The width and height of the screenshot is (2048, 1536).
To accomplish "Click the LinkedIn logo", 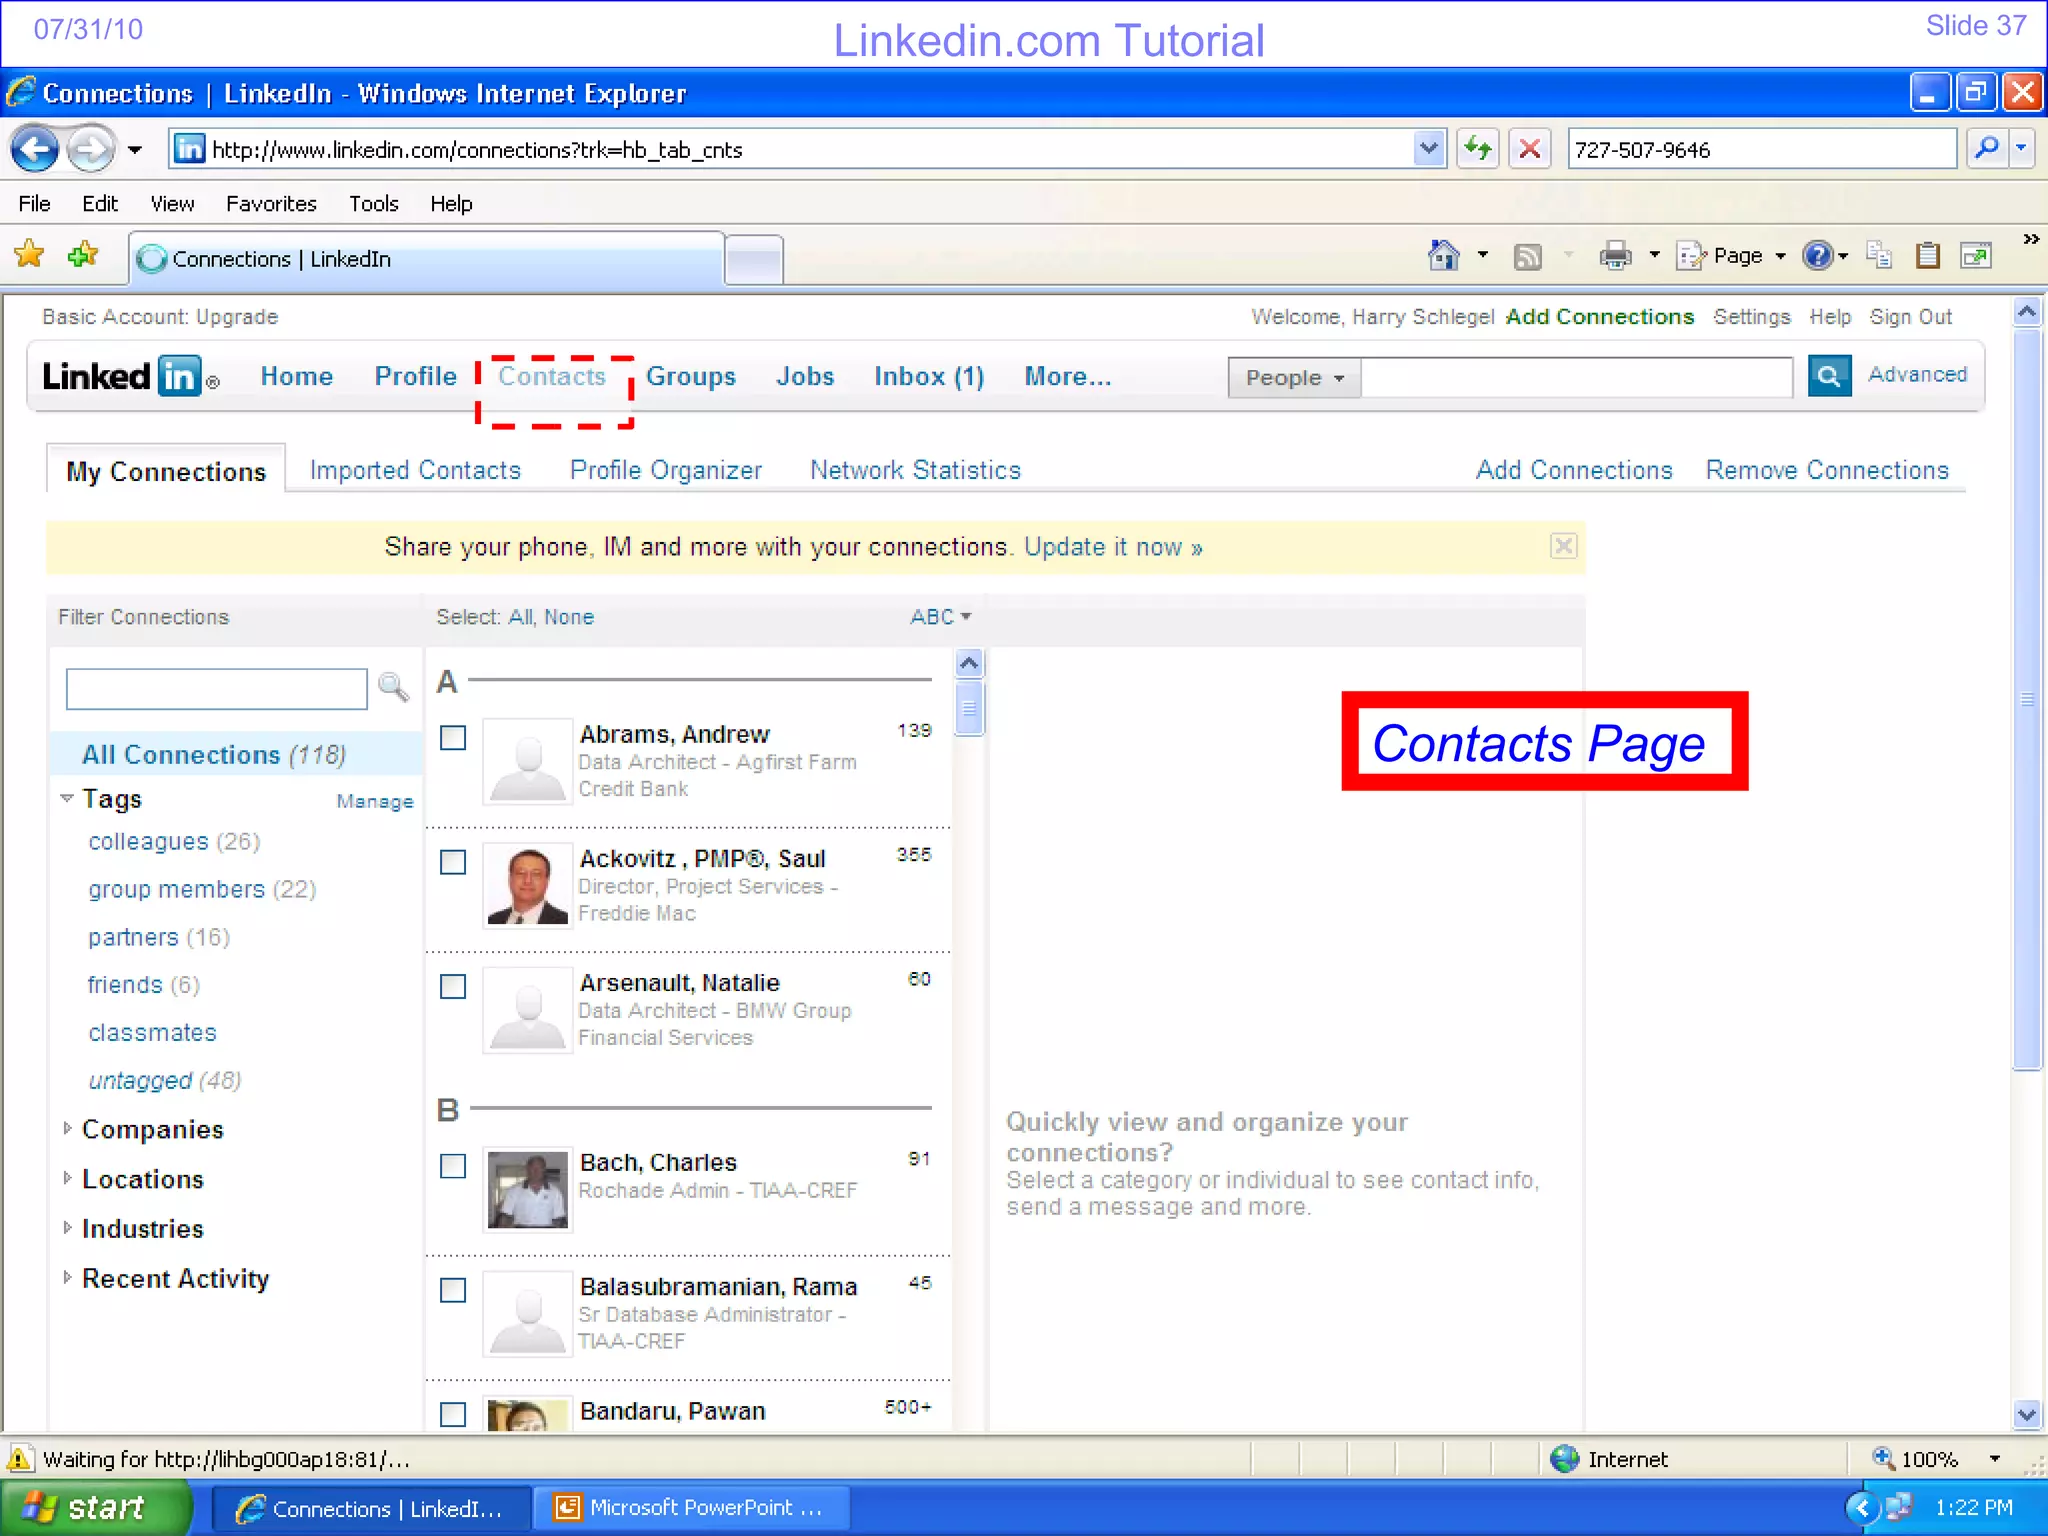I will [130, 377].
